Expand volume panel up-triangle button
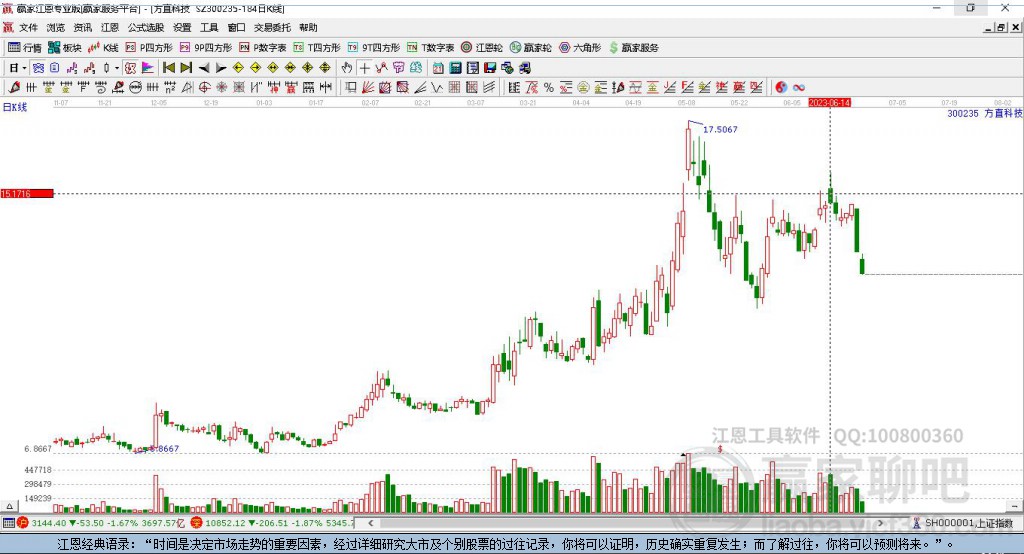 tap(9, 506)
